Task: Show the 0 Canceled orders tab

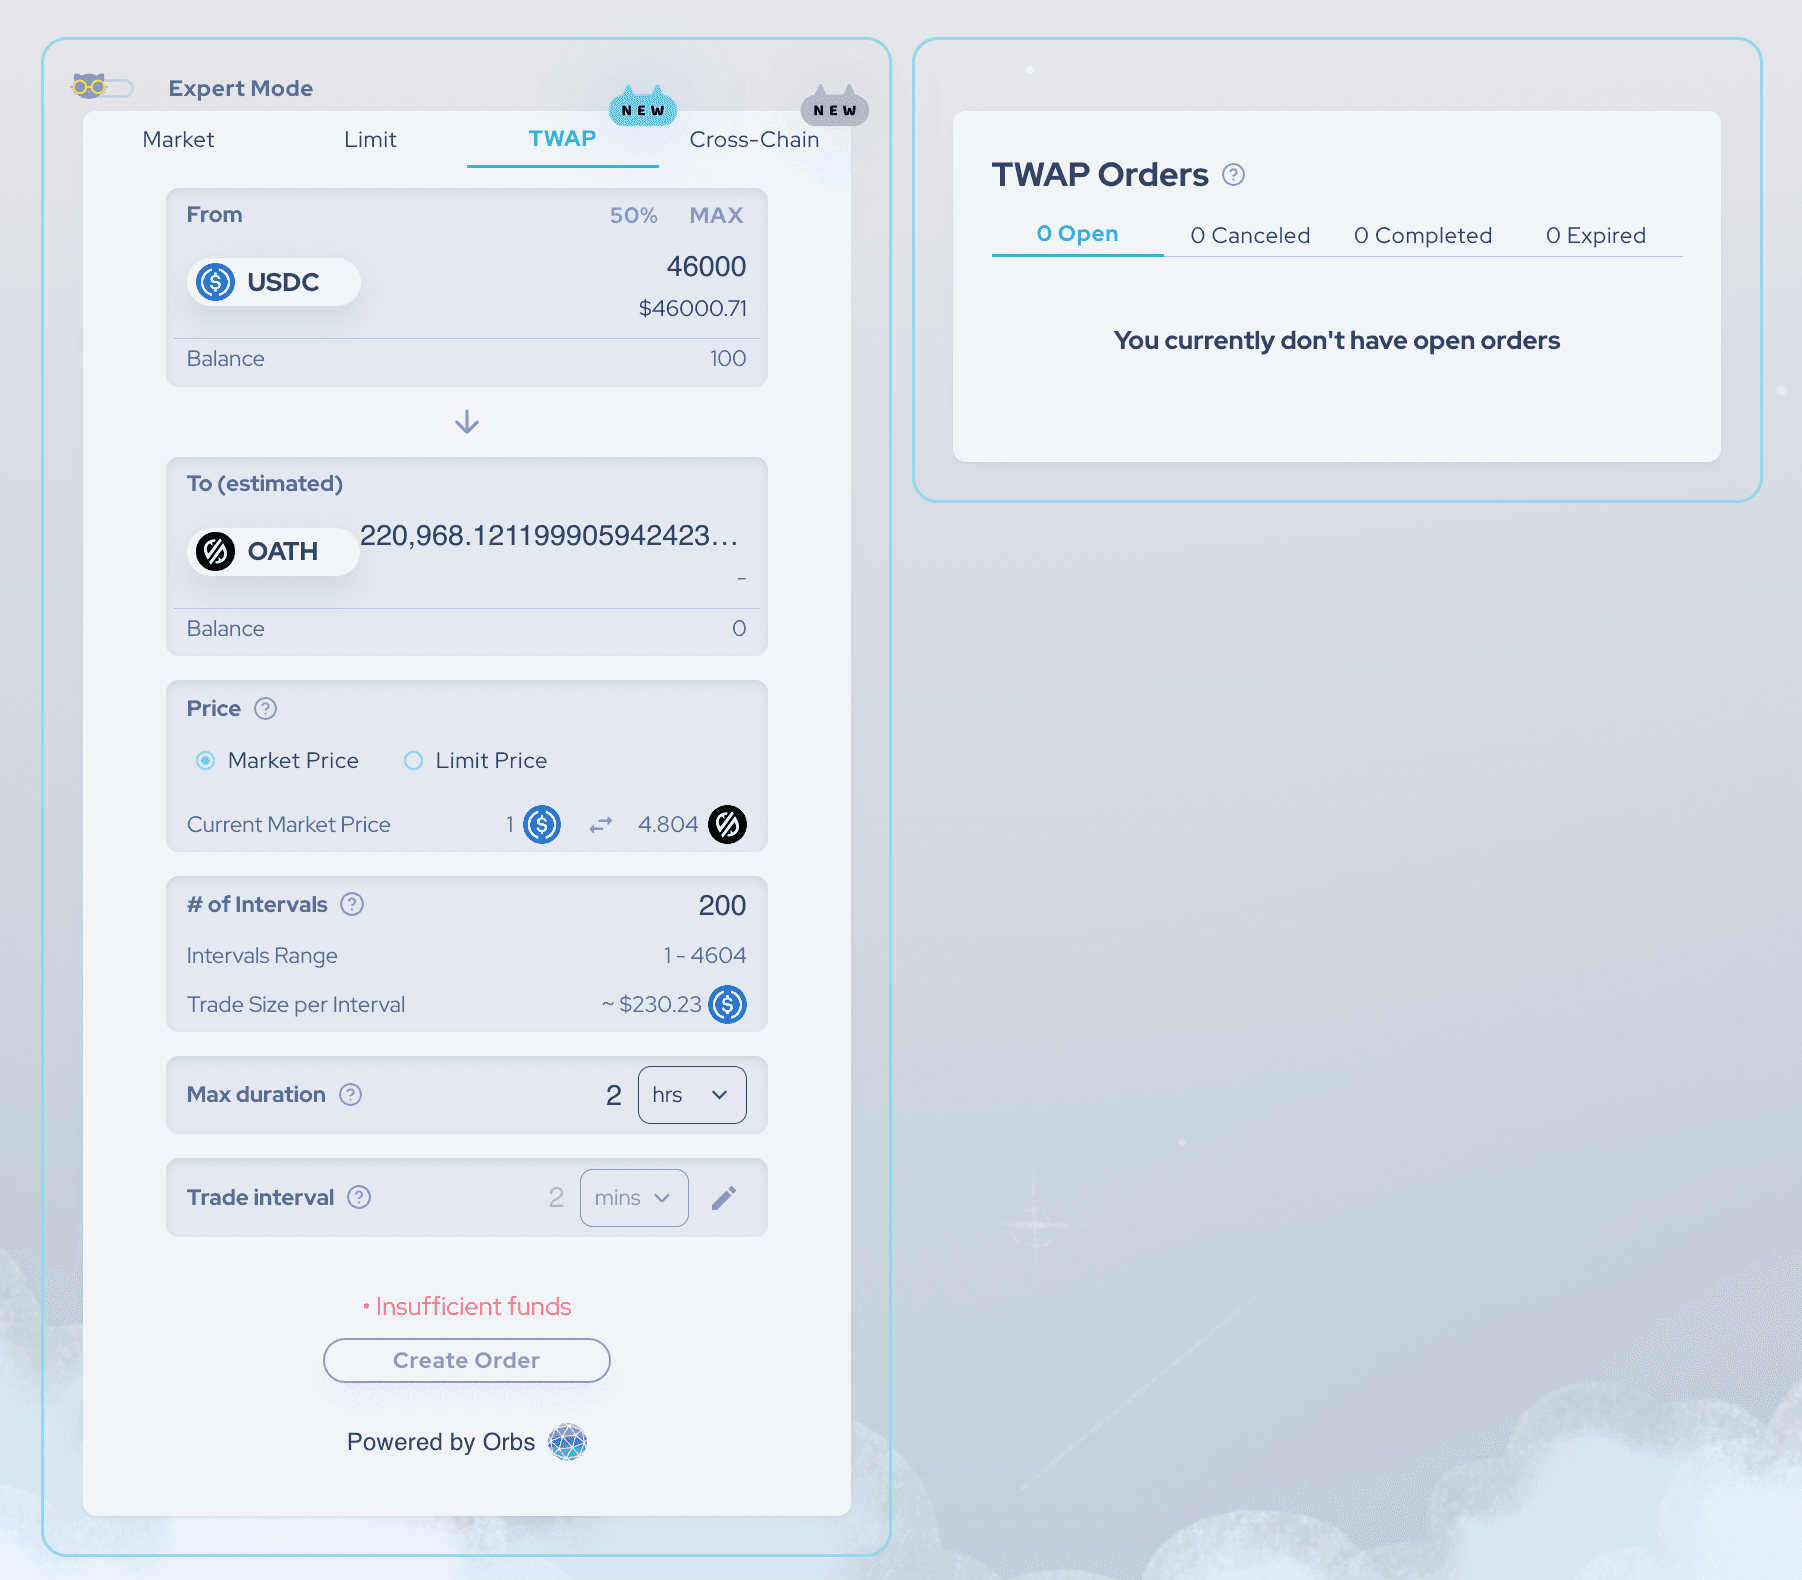Action: [x=1250, y=236]
